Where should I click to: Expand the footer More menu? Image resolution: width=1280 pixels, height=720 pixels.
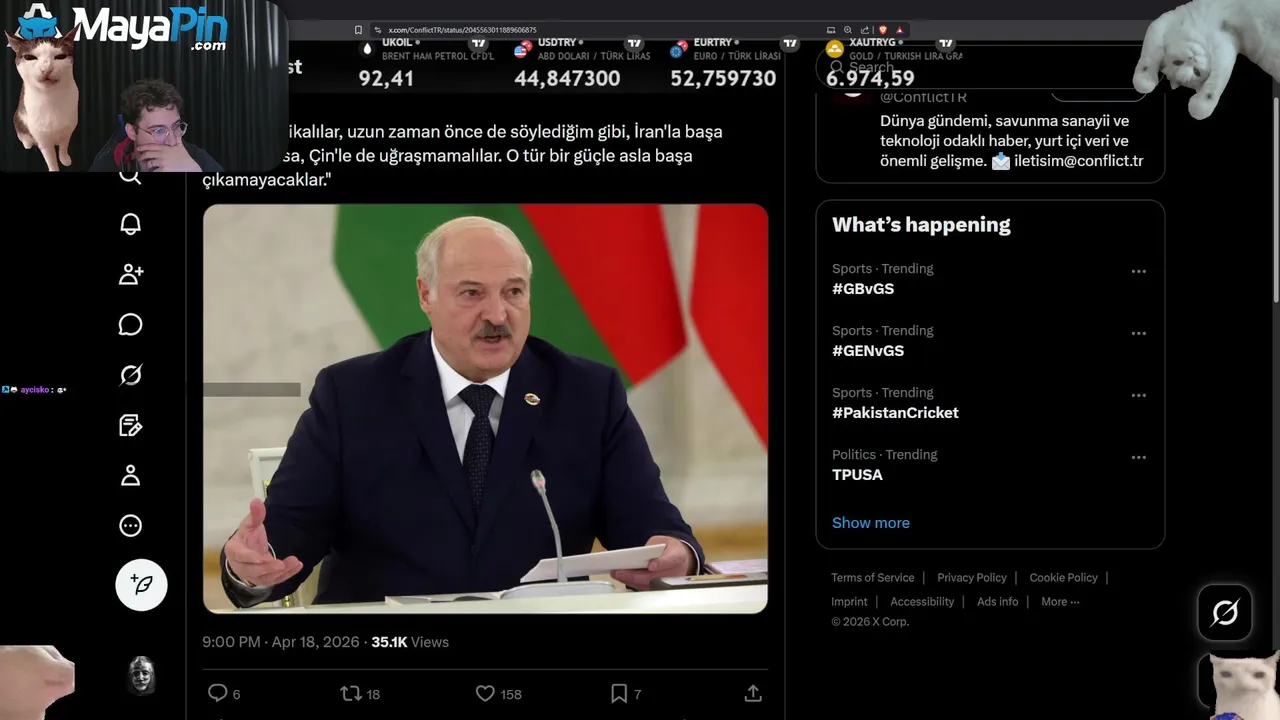click(1060, 602)
